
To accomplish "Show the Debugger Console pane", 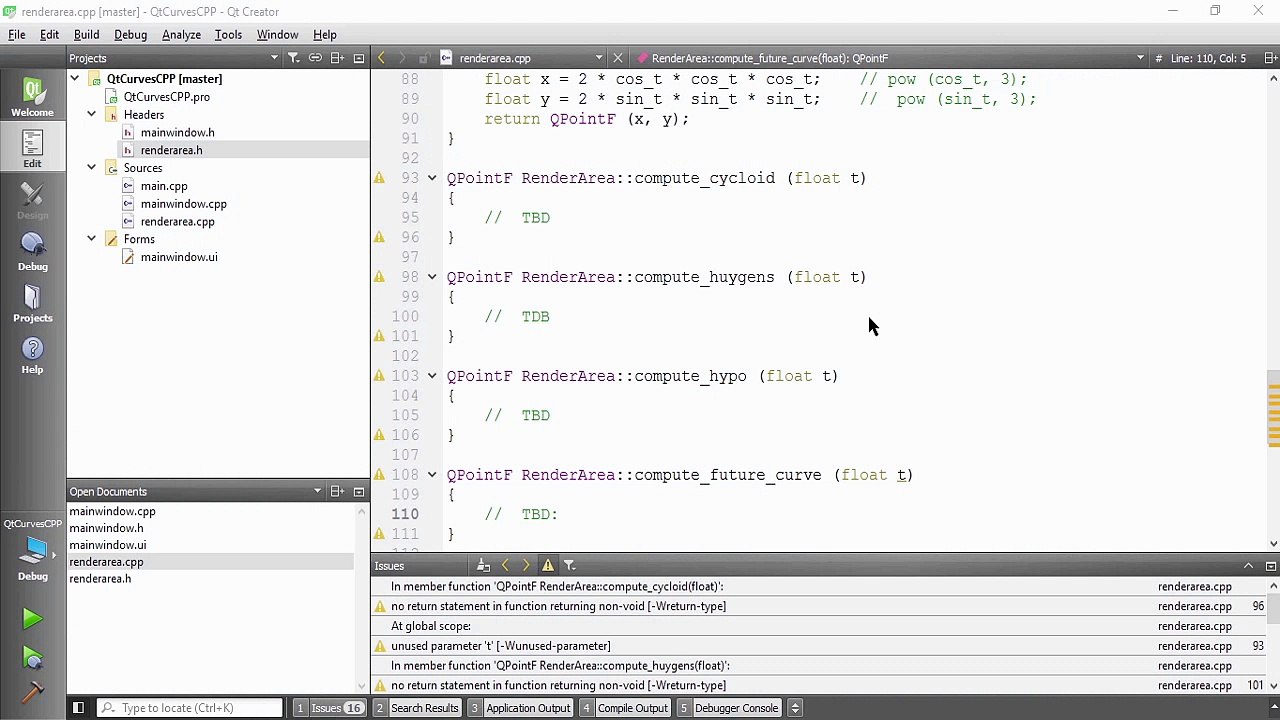I will tap(729, 708).
